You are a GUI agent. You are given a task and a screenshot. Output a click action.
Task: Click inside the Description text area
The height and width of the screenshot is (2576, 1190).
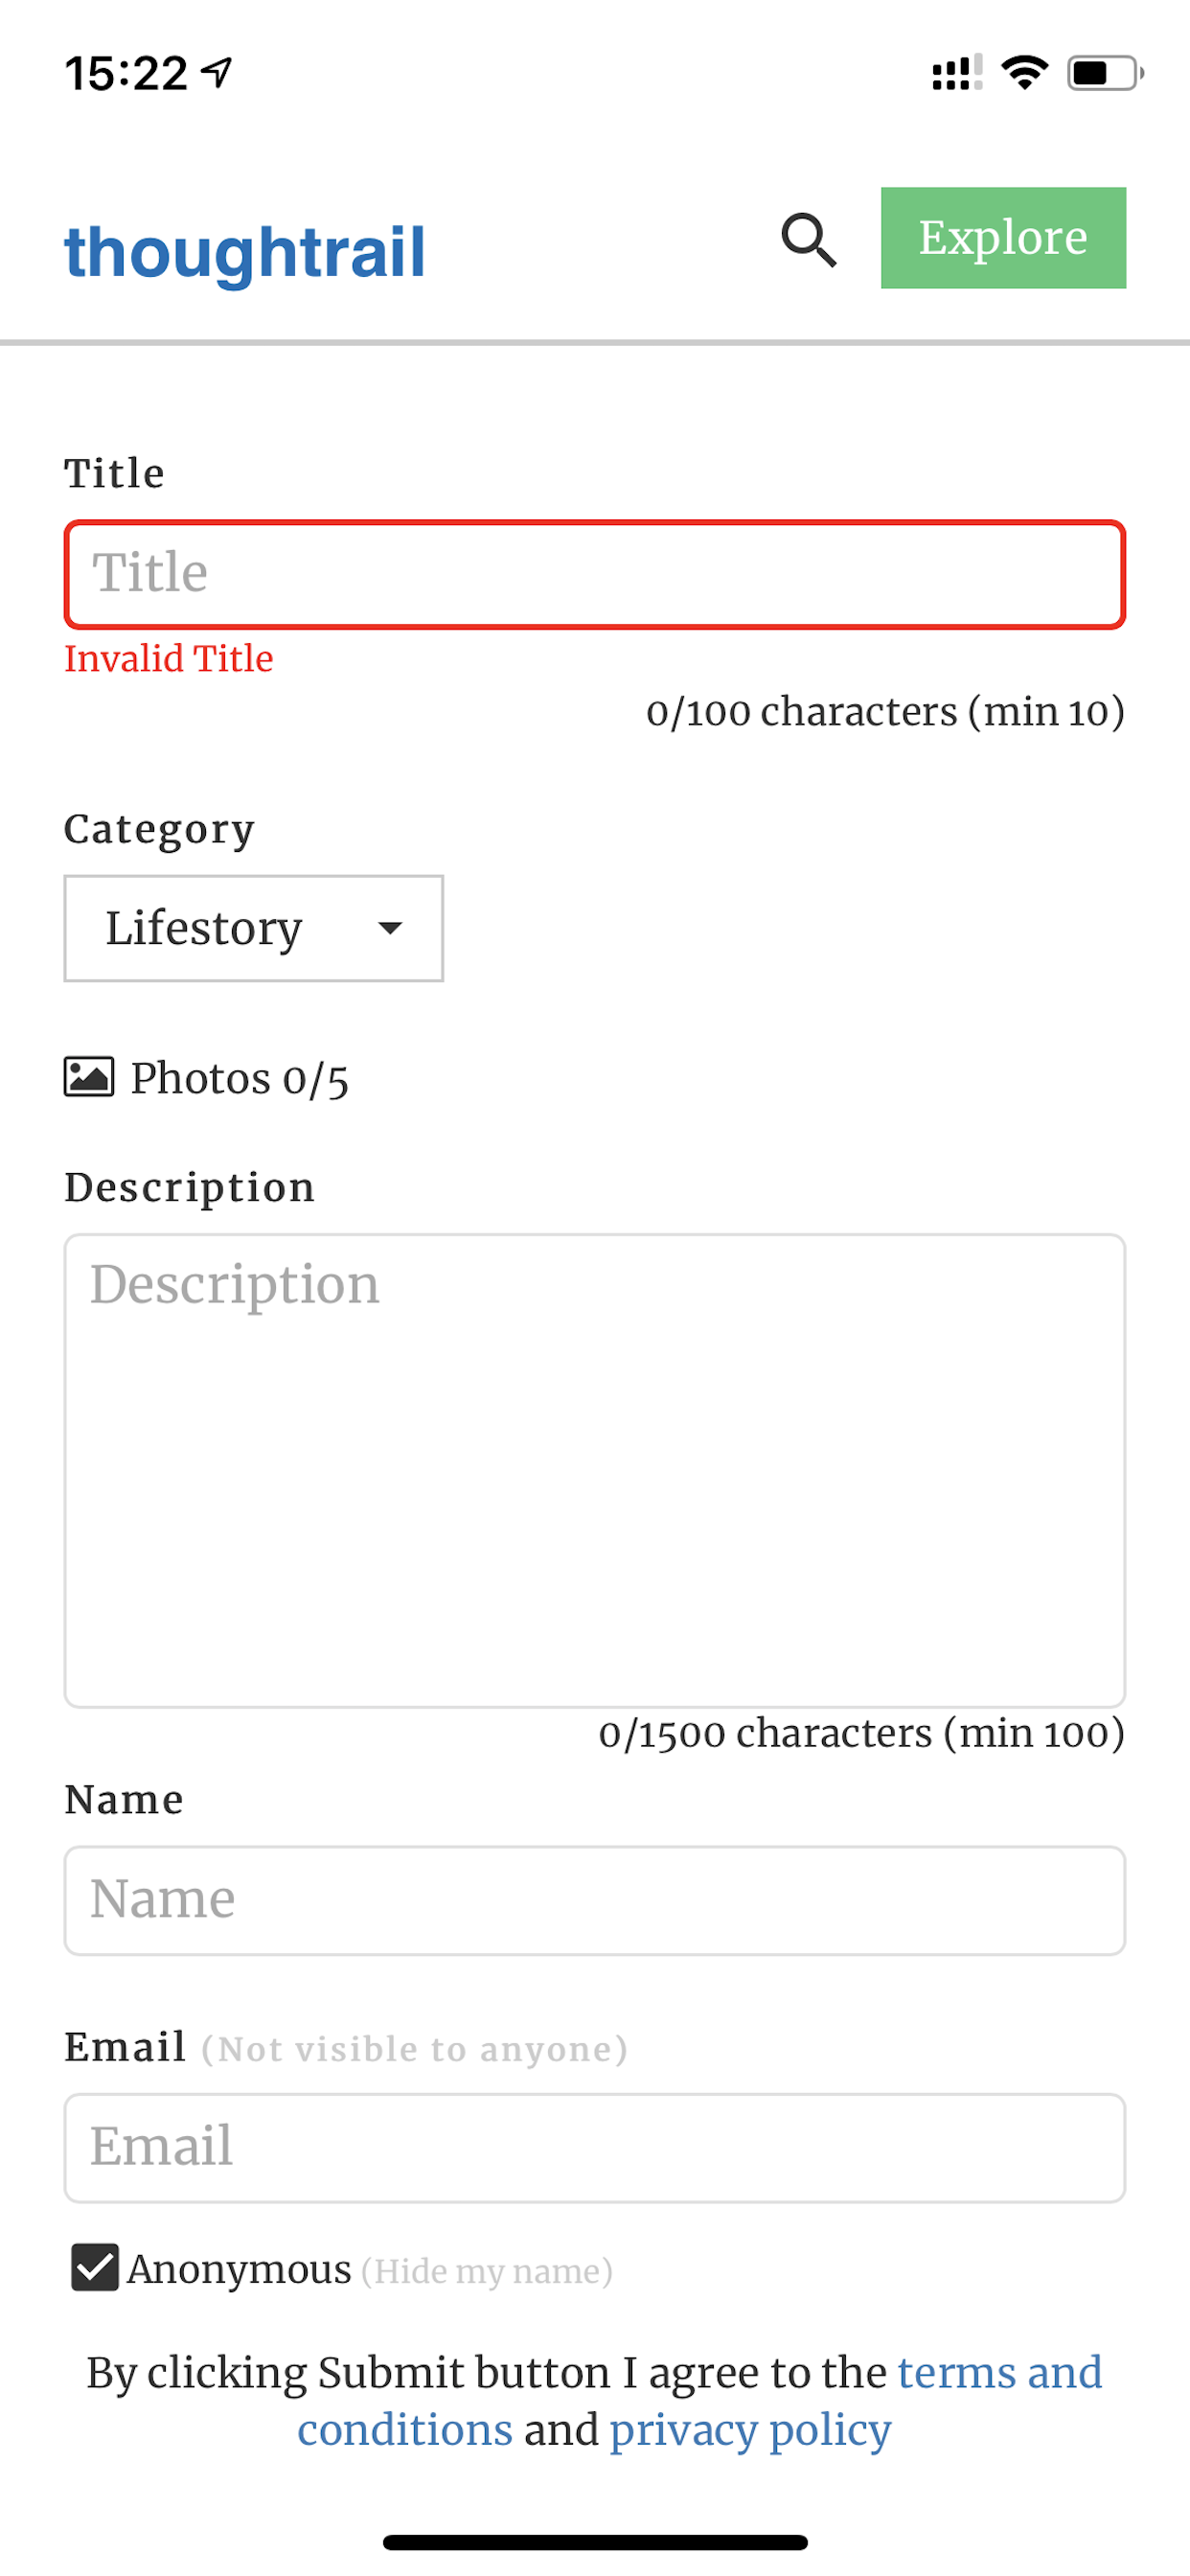coord(594,1470)
